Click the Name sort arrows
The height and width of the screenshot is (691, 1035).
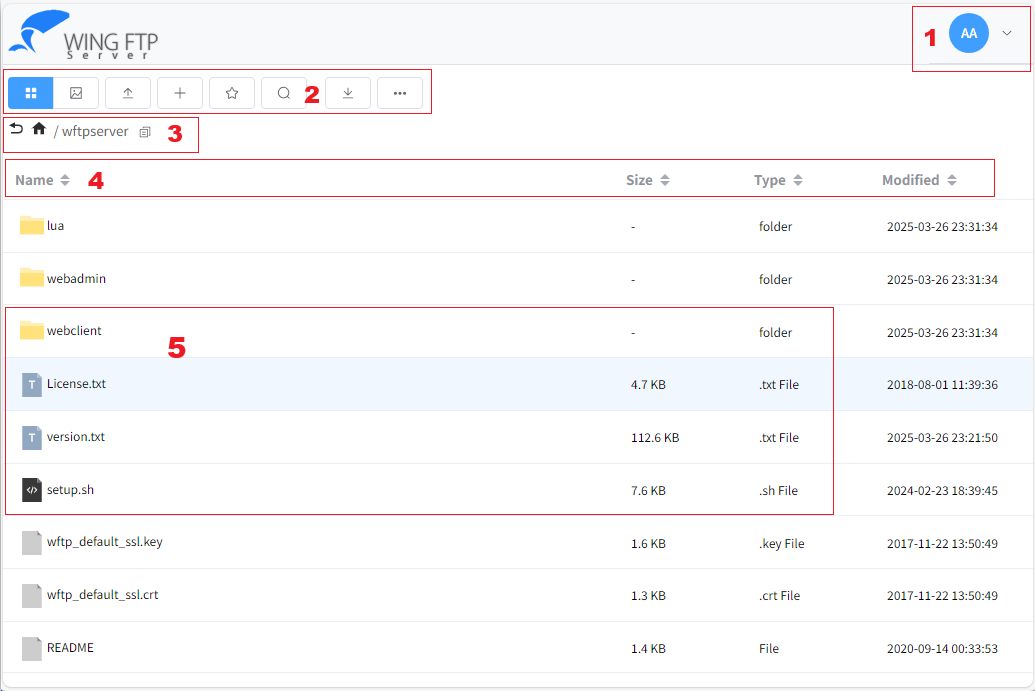coord(65,180)
